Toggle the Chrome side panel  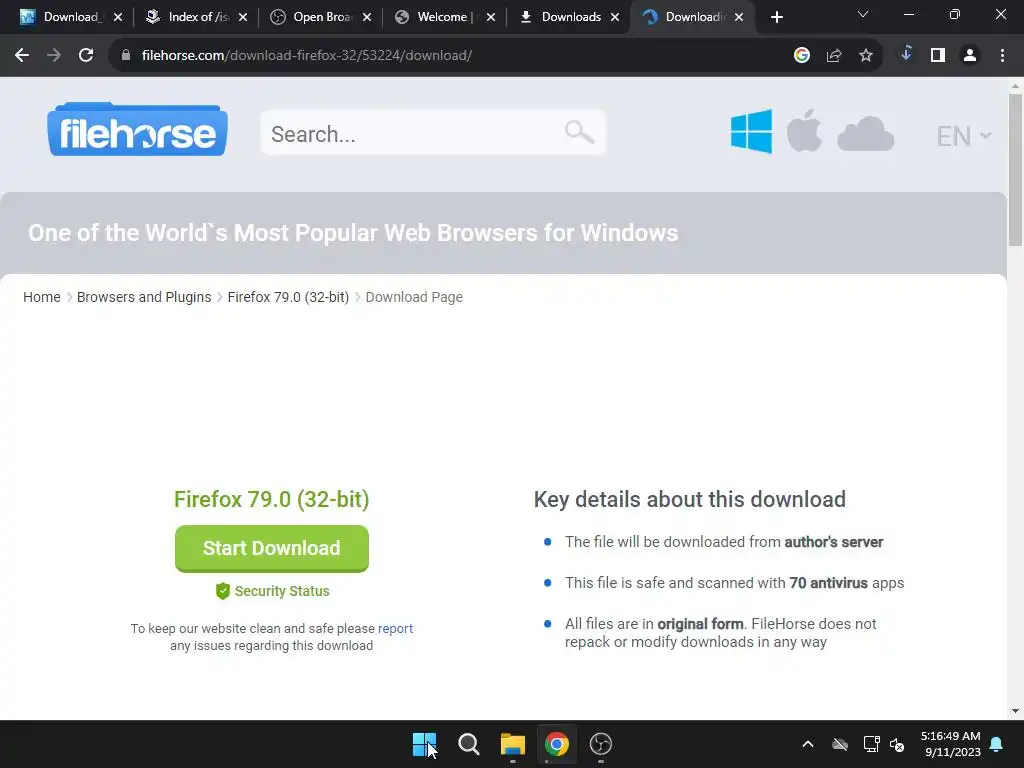[x=938, y=56]
